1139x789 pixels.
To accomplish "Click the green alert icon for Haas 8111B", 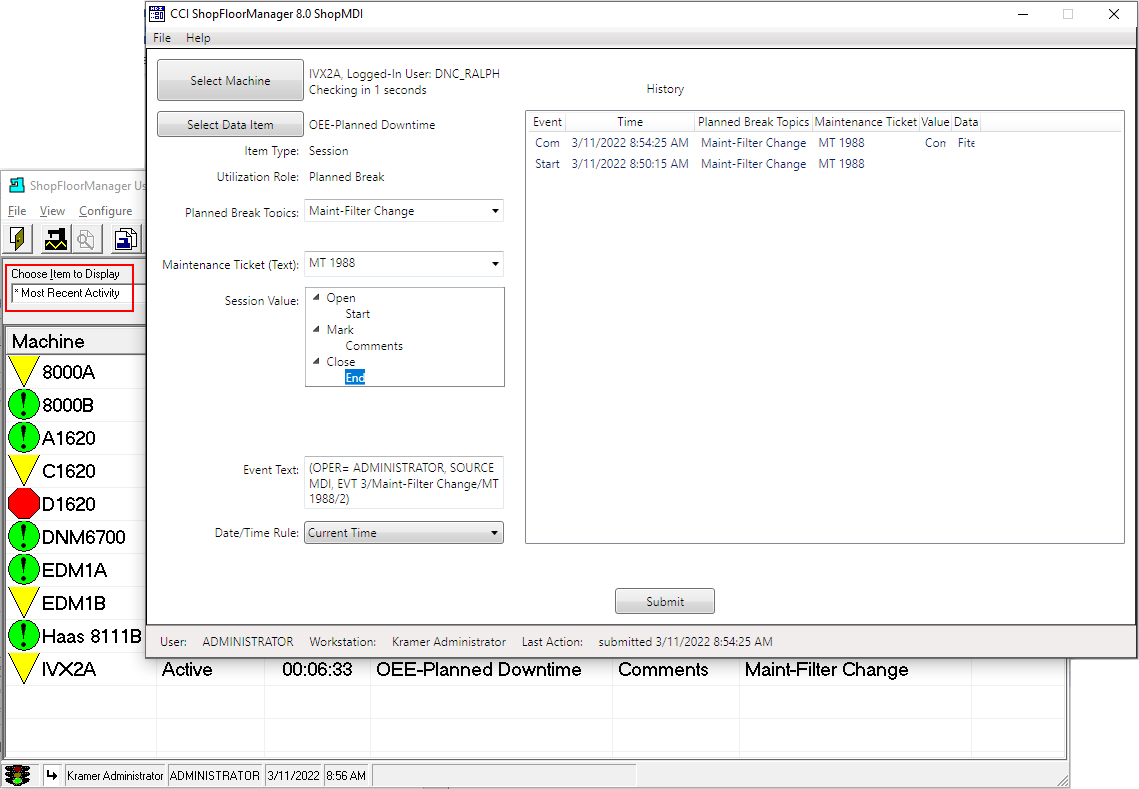I will pyautogui.click(x=23, y=636).
